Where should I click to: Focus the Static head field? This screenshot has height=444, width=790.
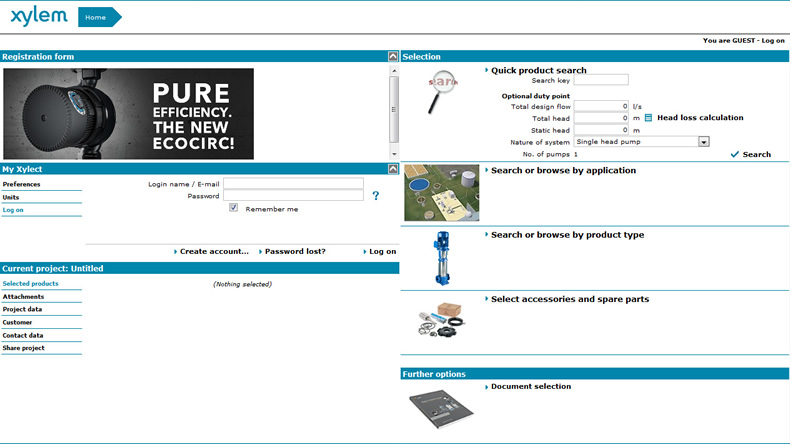[x=601, y=130]
